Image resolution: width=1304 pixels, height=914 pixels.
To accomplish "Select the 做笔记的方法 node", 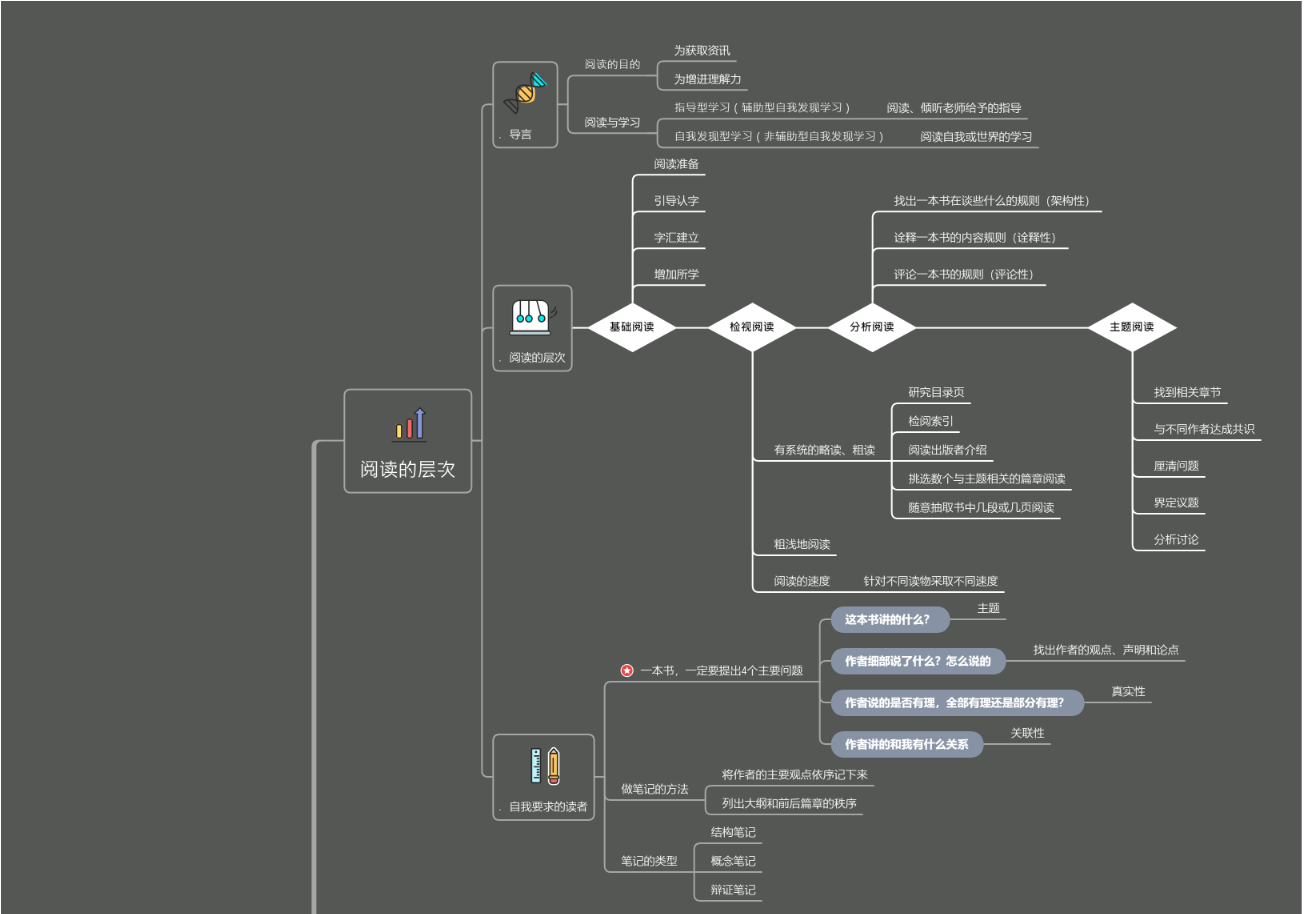I will pos(654,789).
